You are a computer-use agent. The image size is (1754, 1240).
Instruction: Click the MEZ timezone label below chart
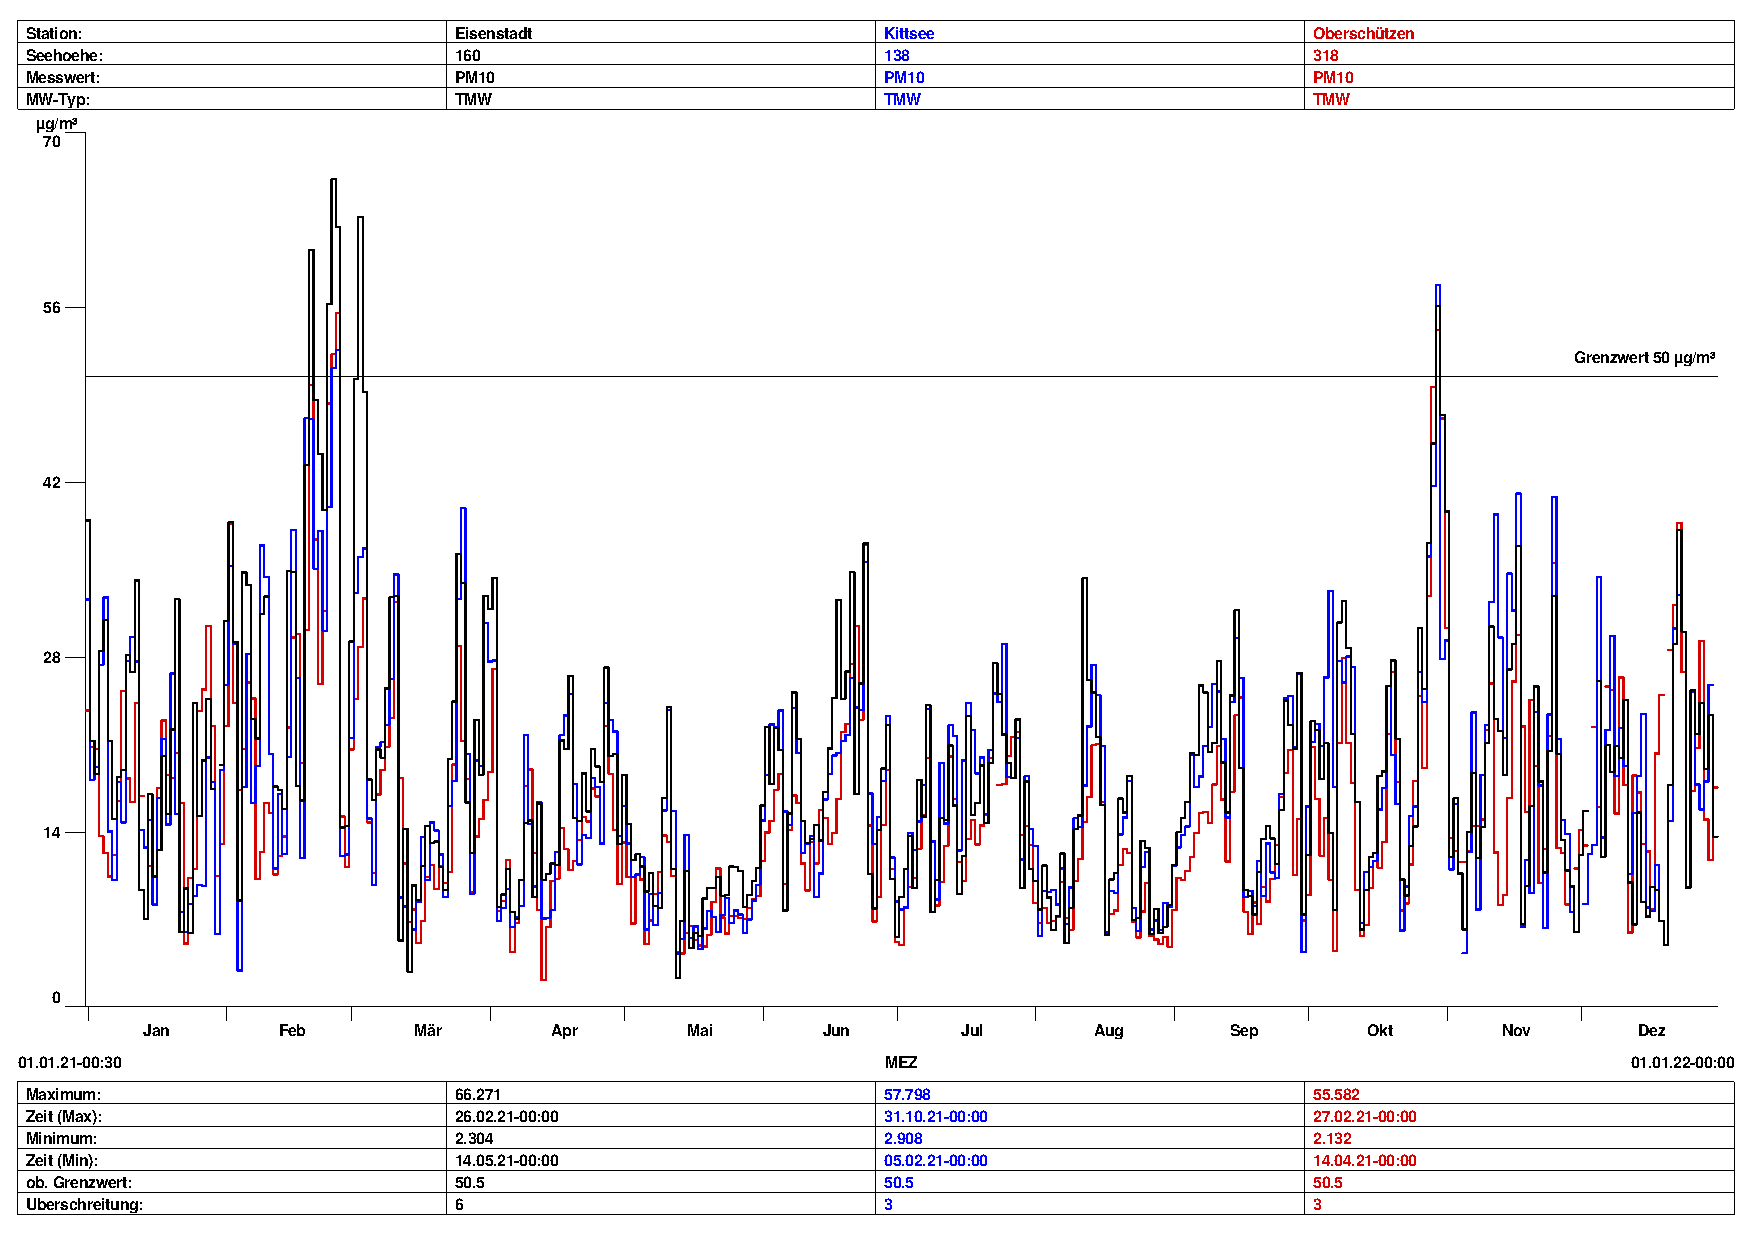(900, 1062)
